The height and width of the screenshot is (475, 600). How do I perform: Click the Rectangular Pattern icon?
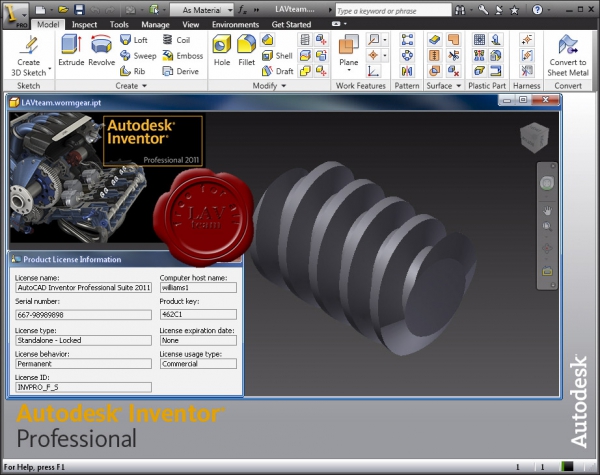pyautogui.click(x=407, y=40)
